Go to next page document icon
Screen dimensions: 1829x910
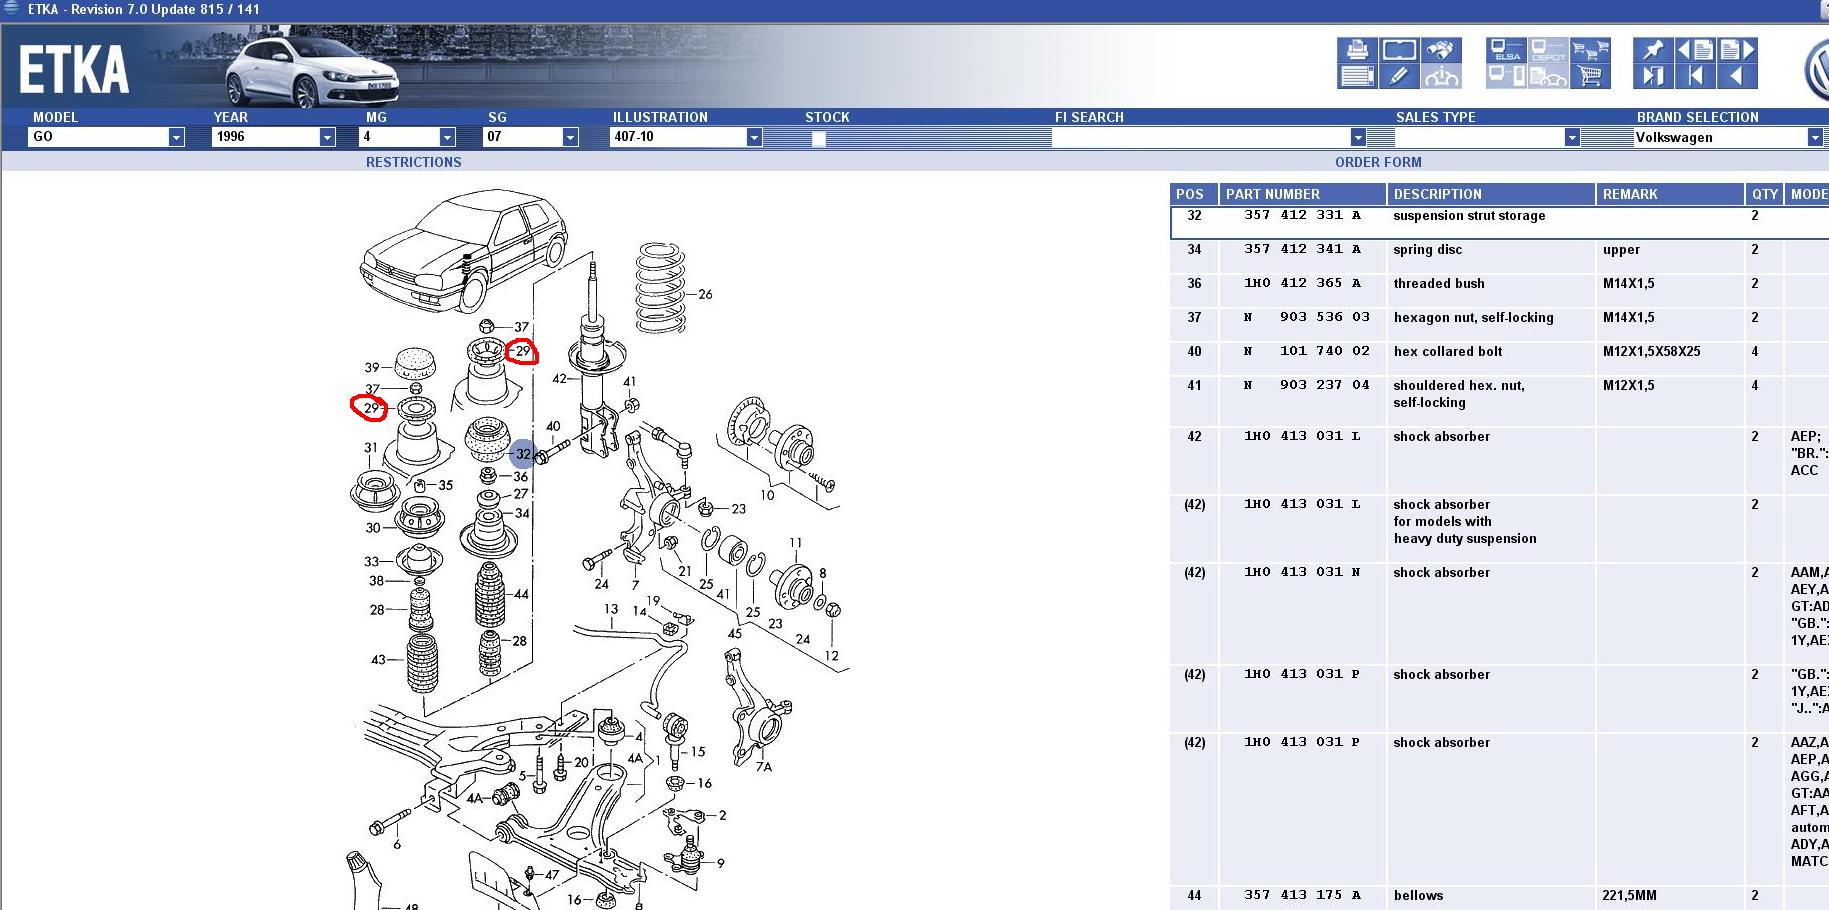coord(1737,50)
